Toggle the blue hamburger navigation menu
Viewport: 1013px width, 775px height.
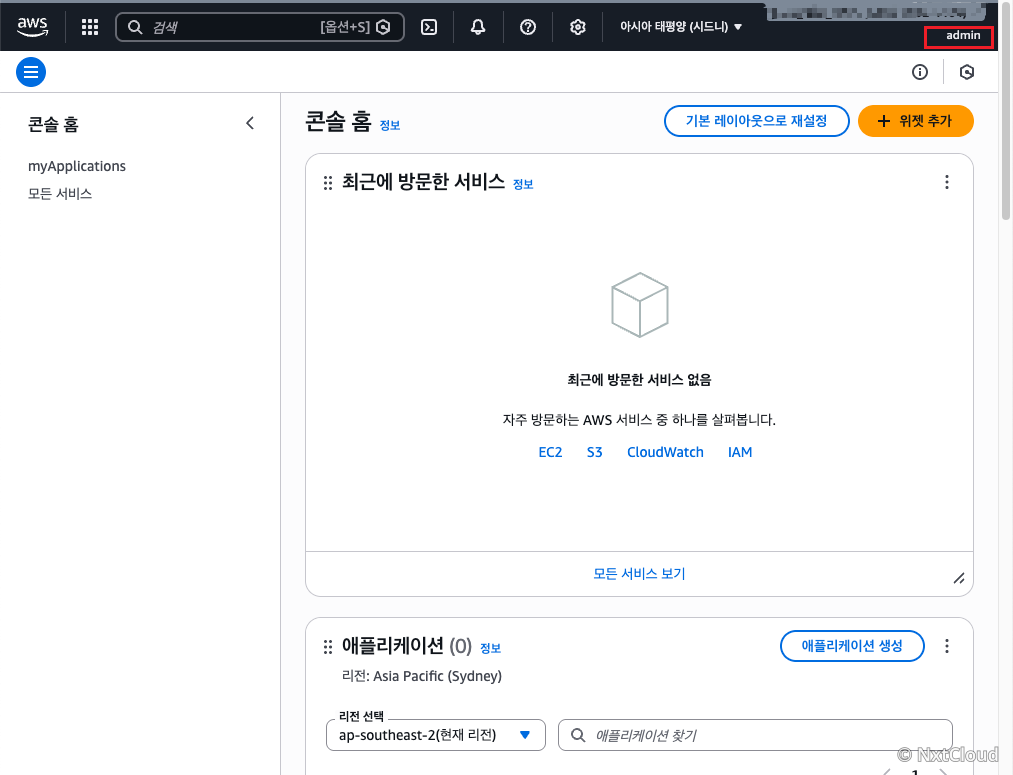(x=31, y=72)
